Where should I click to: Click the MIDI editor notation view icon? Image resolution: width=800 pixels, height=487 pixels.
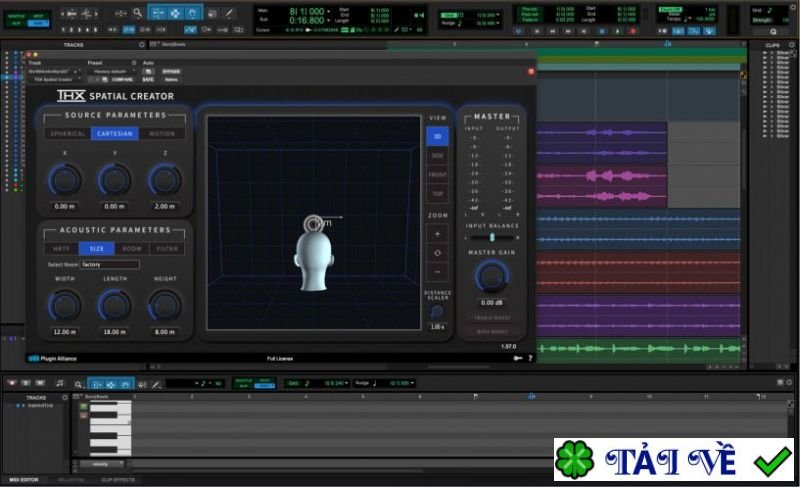60,383
